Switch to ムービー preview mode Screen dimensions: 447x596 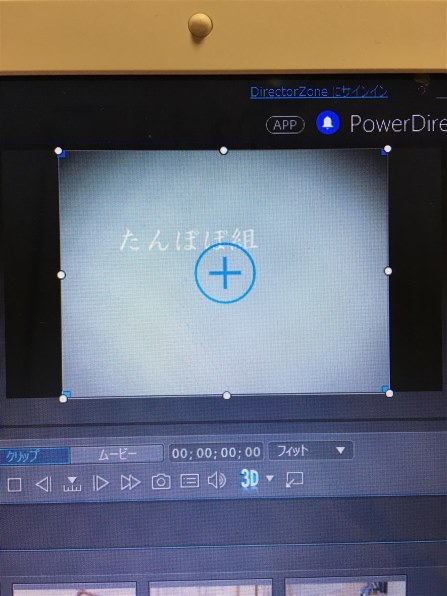point(117,454)
